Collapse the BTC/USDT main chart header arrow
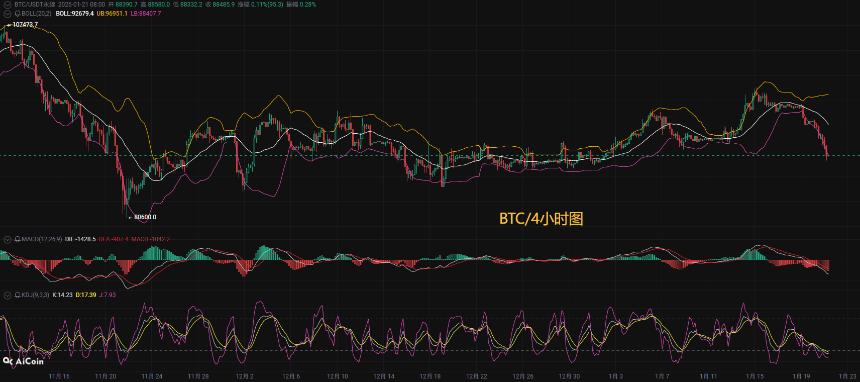The image size is (860, 382). 7,5
